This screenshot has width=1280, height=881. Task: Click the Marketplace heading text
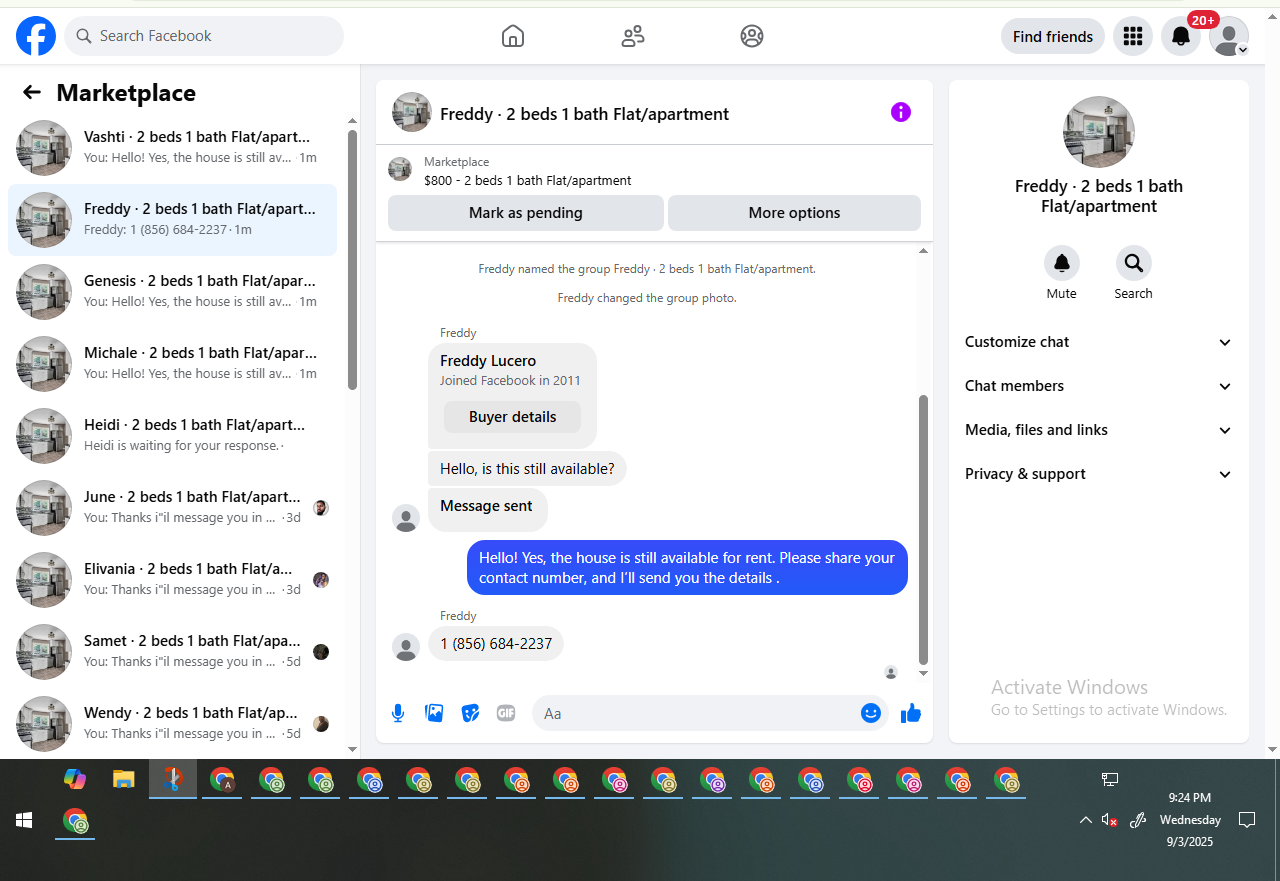click(126, 93)
